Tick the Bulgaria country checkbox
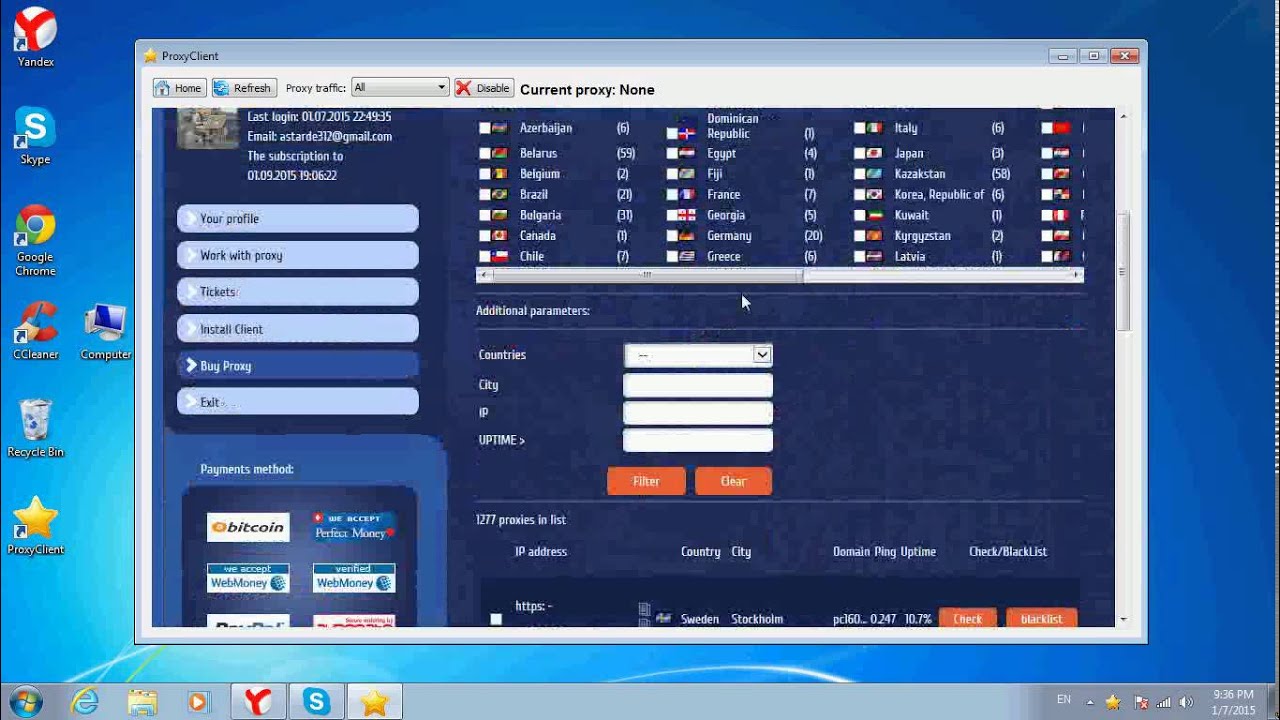This screenshot has width=1280, height=720. coord(485,215)
